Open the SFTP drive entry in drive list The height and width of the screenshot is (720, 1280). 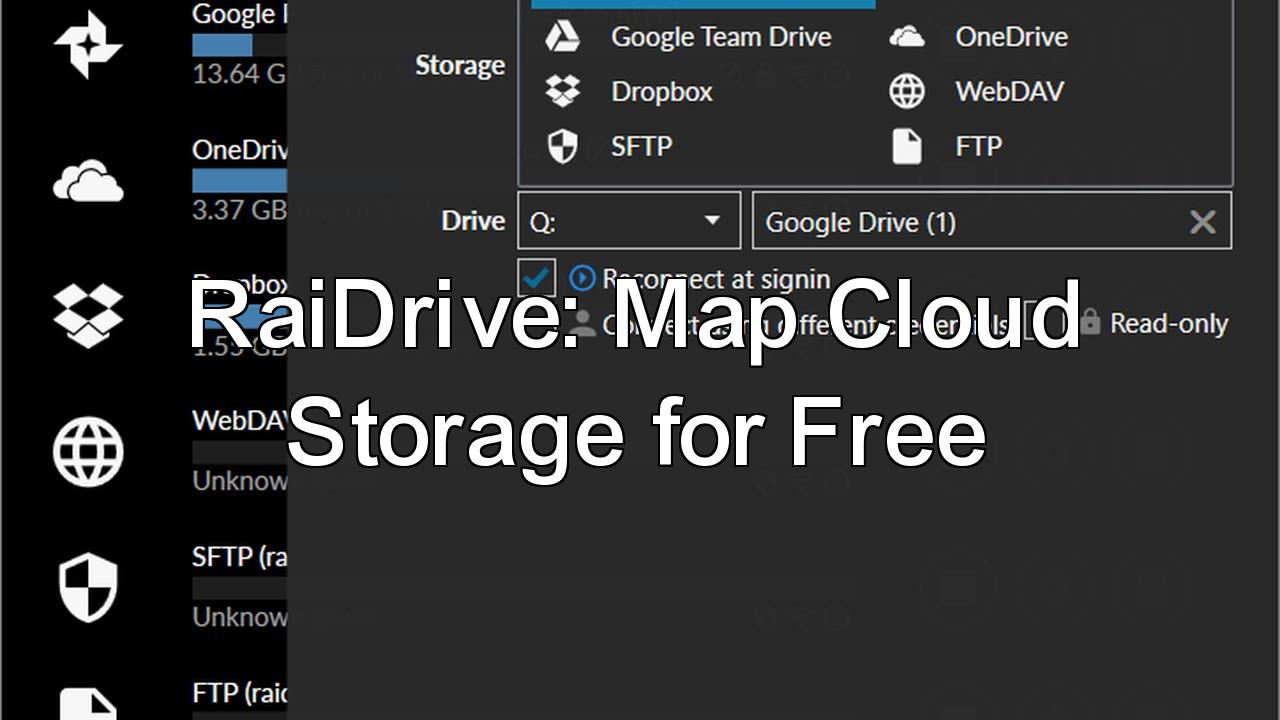pos(239,557)
